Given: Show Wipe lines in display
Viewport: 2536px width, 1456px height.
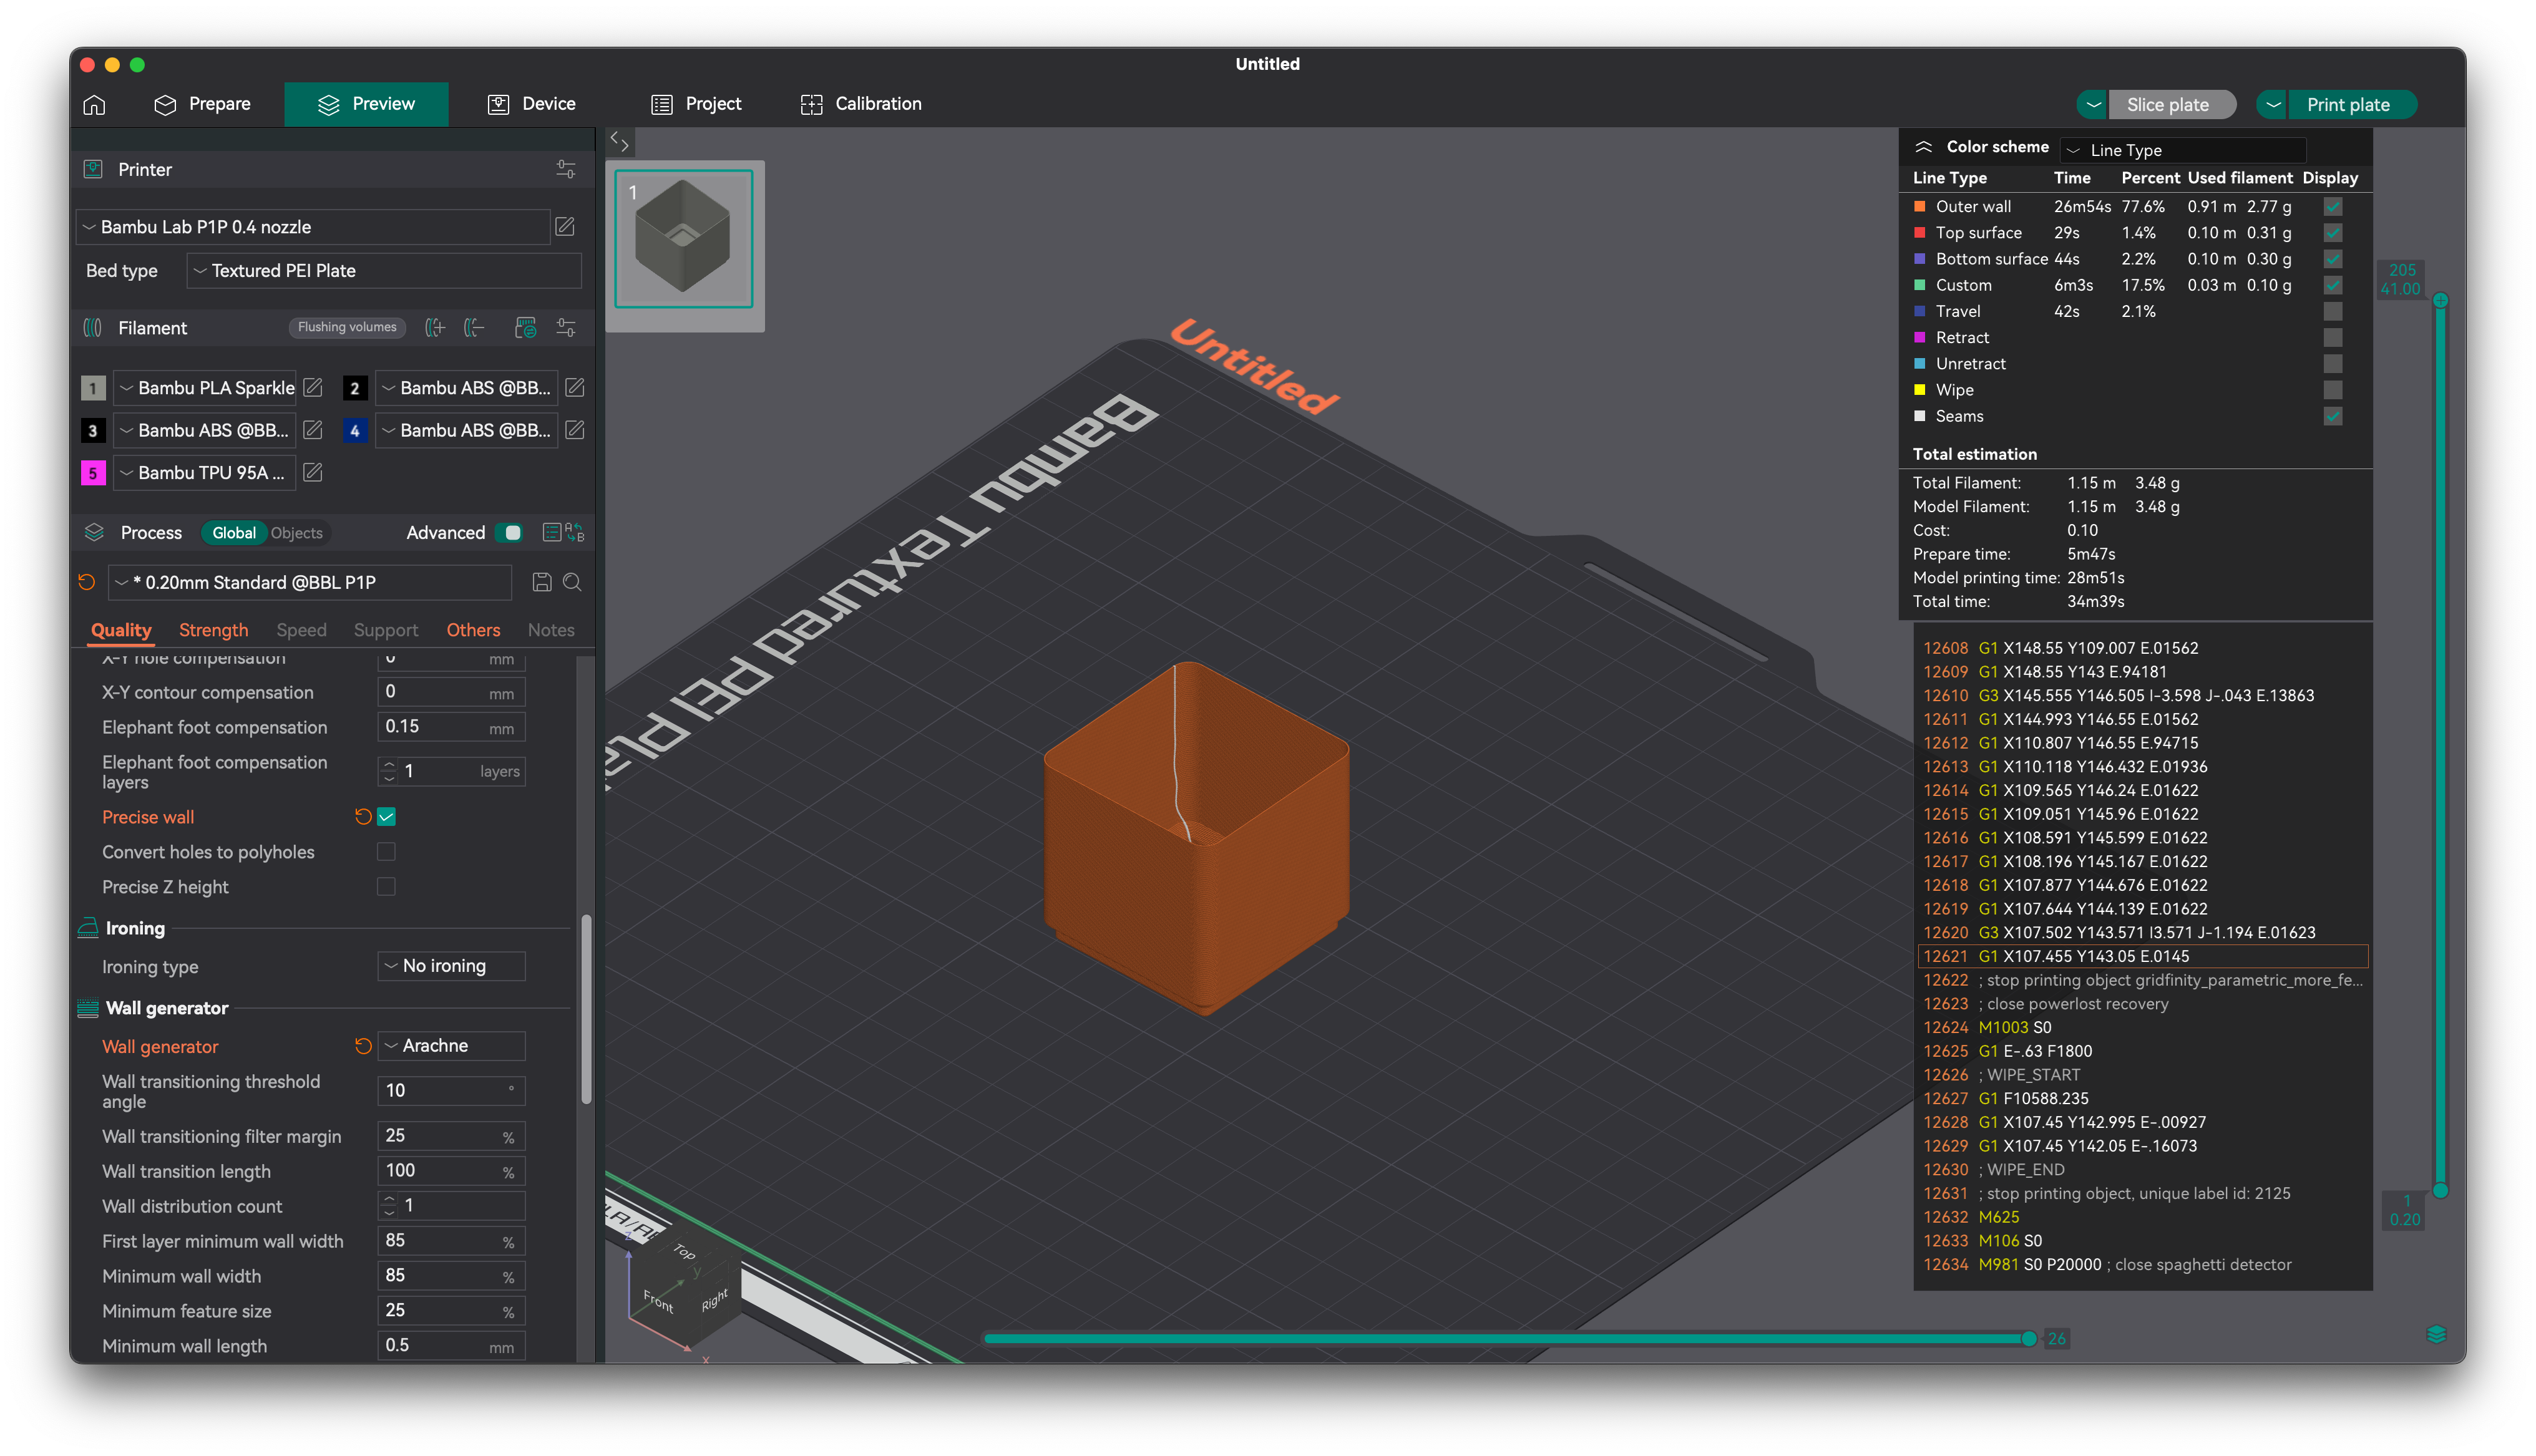Looking at the screenshot, I should 2333,390.
